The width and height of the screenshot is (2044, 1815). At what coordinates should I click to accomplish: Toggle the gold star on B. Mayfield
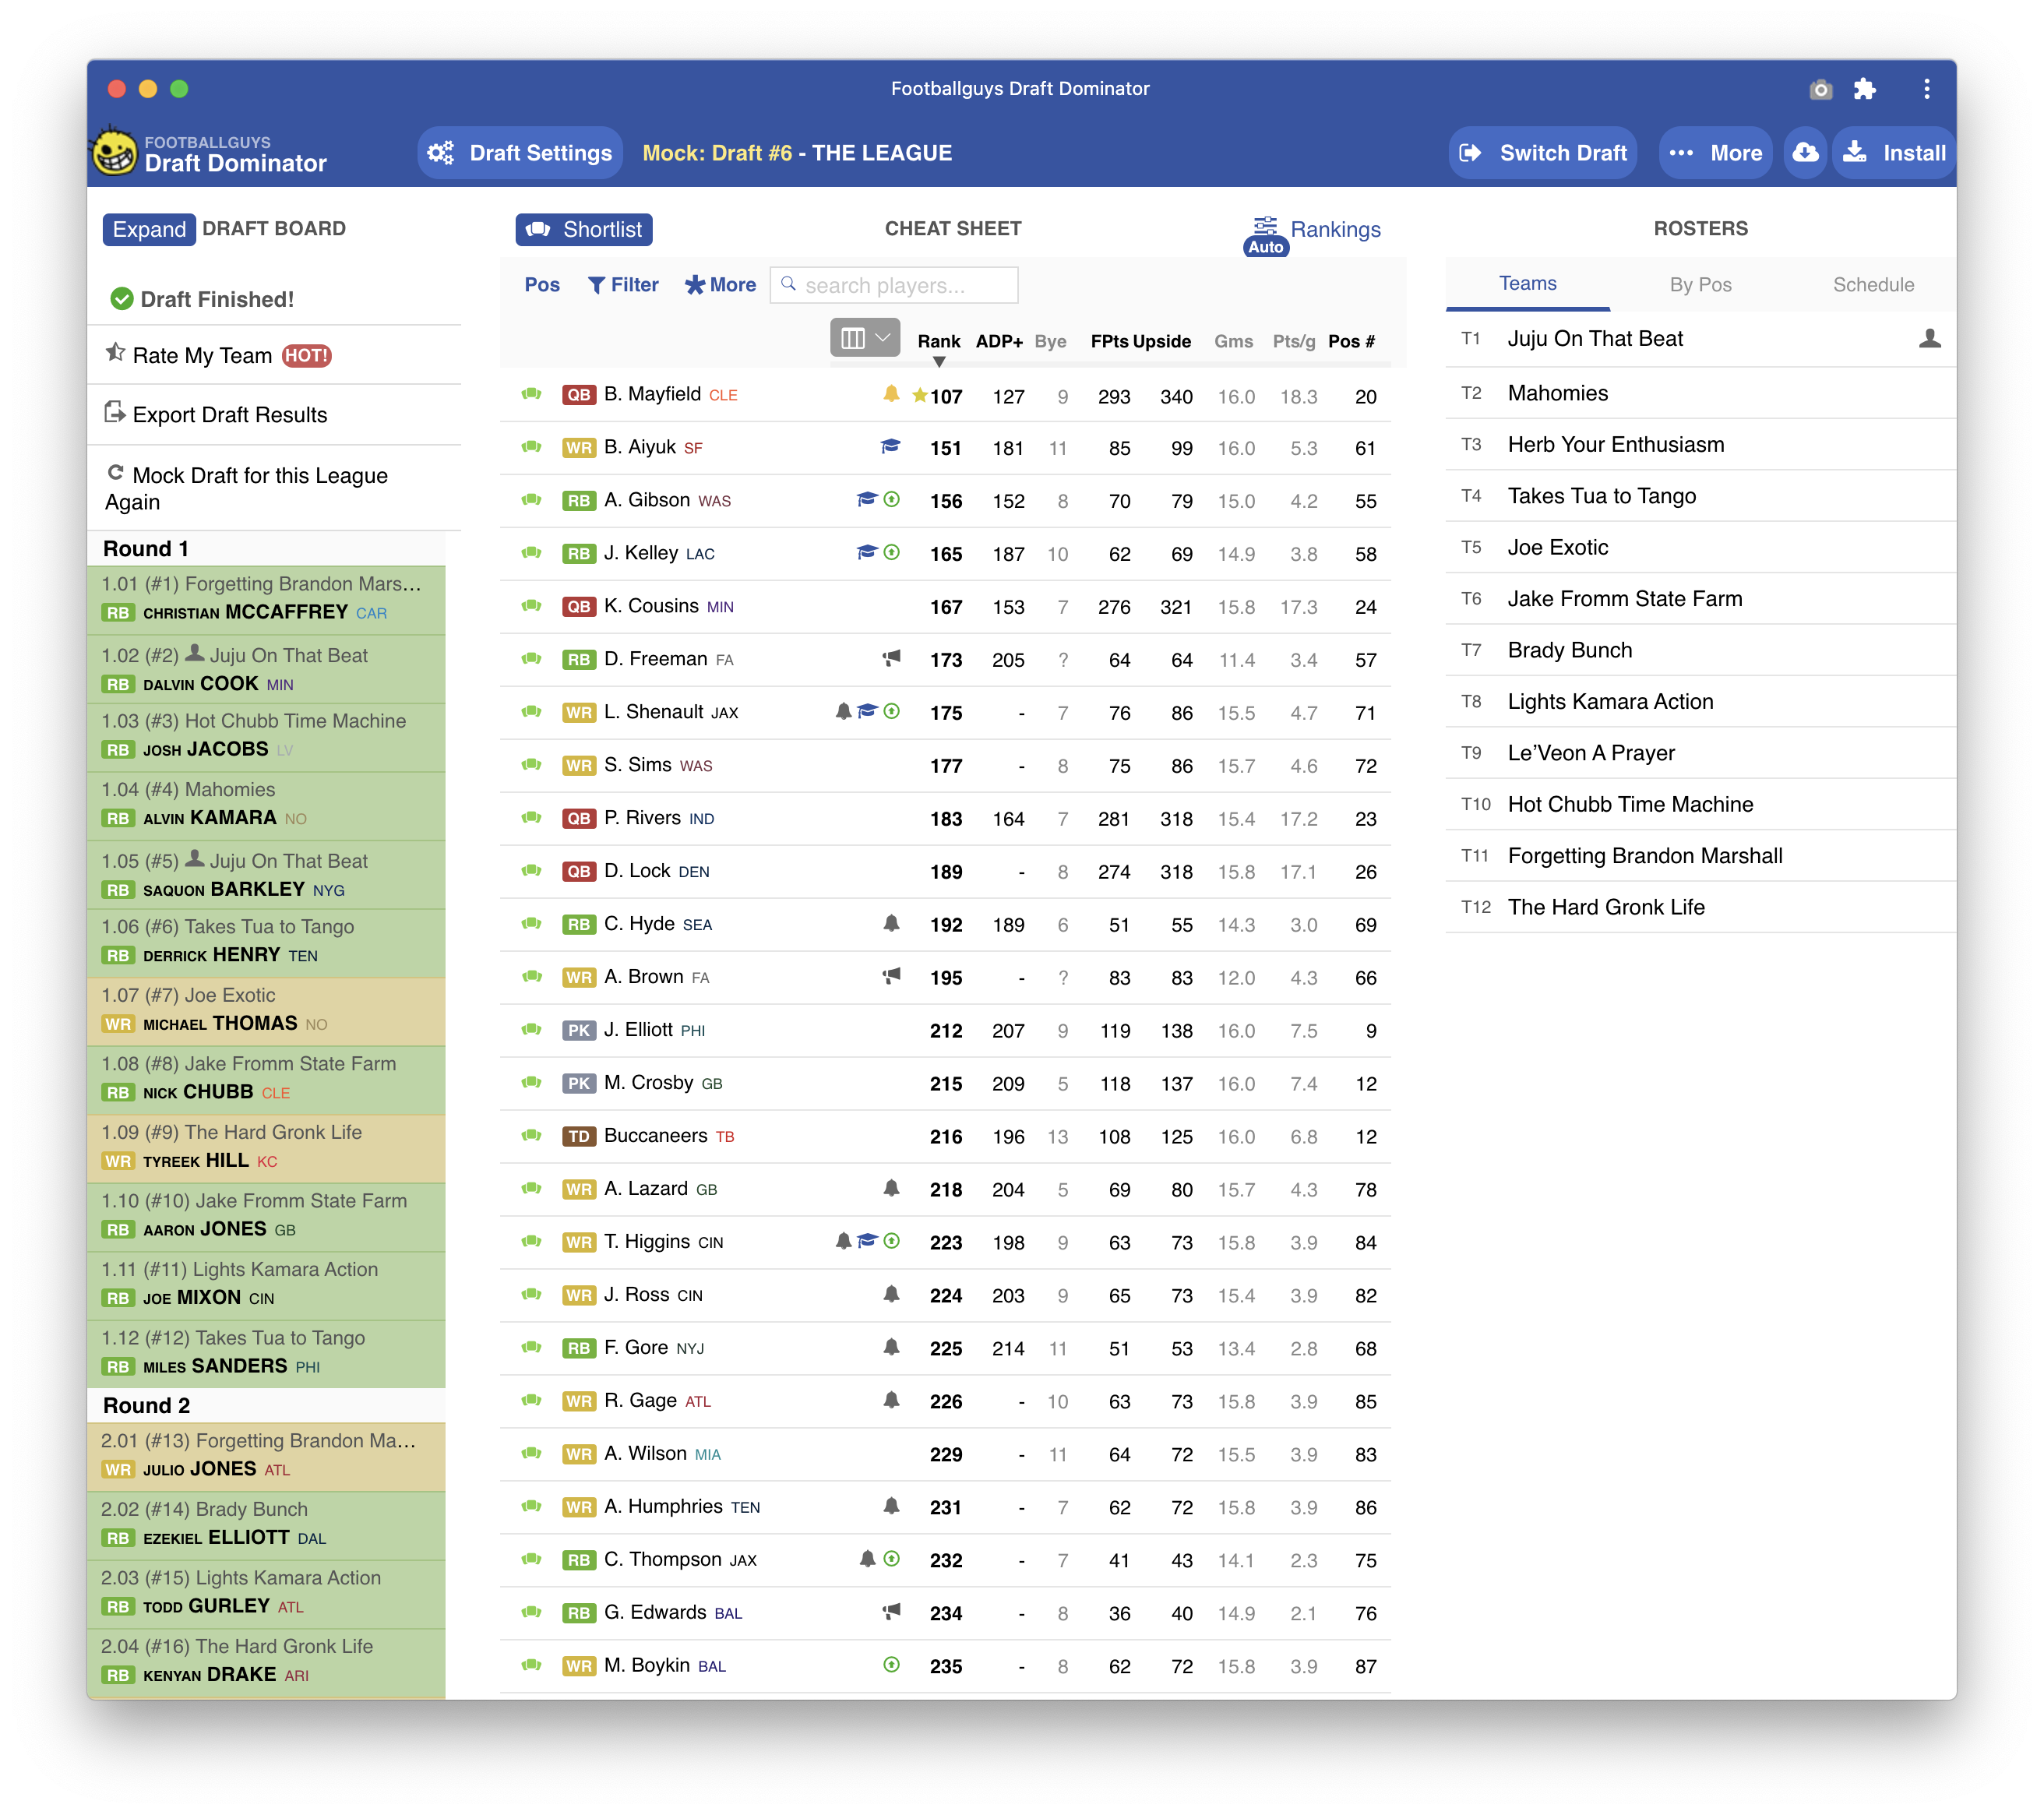[919, 395]
